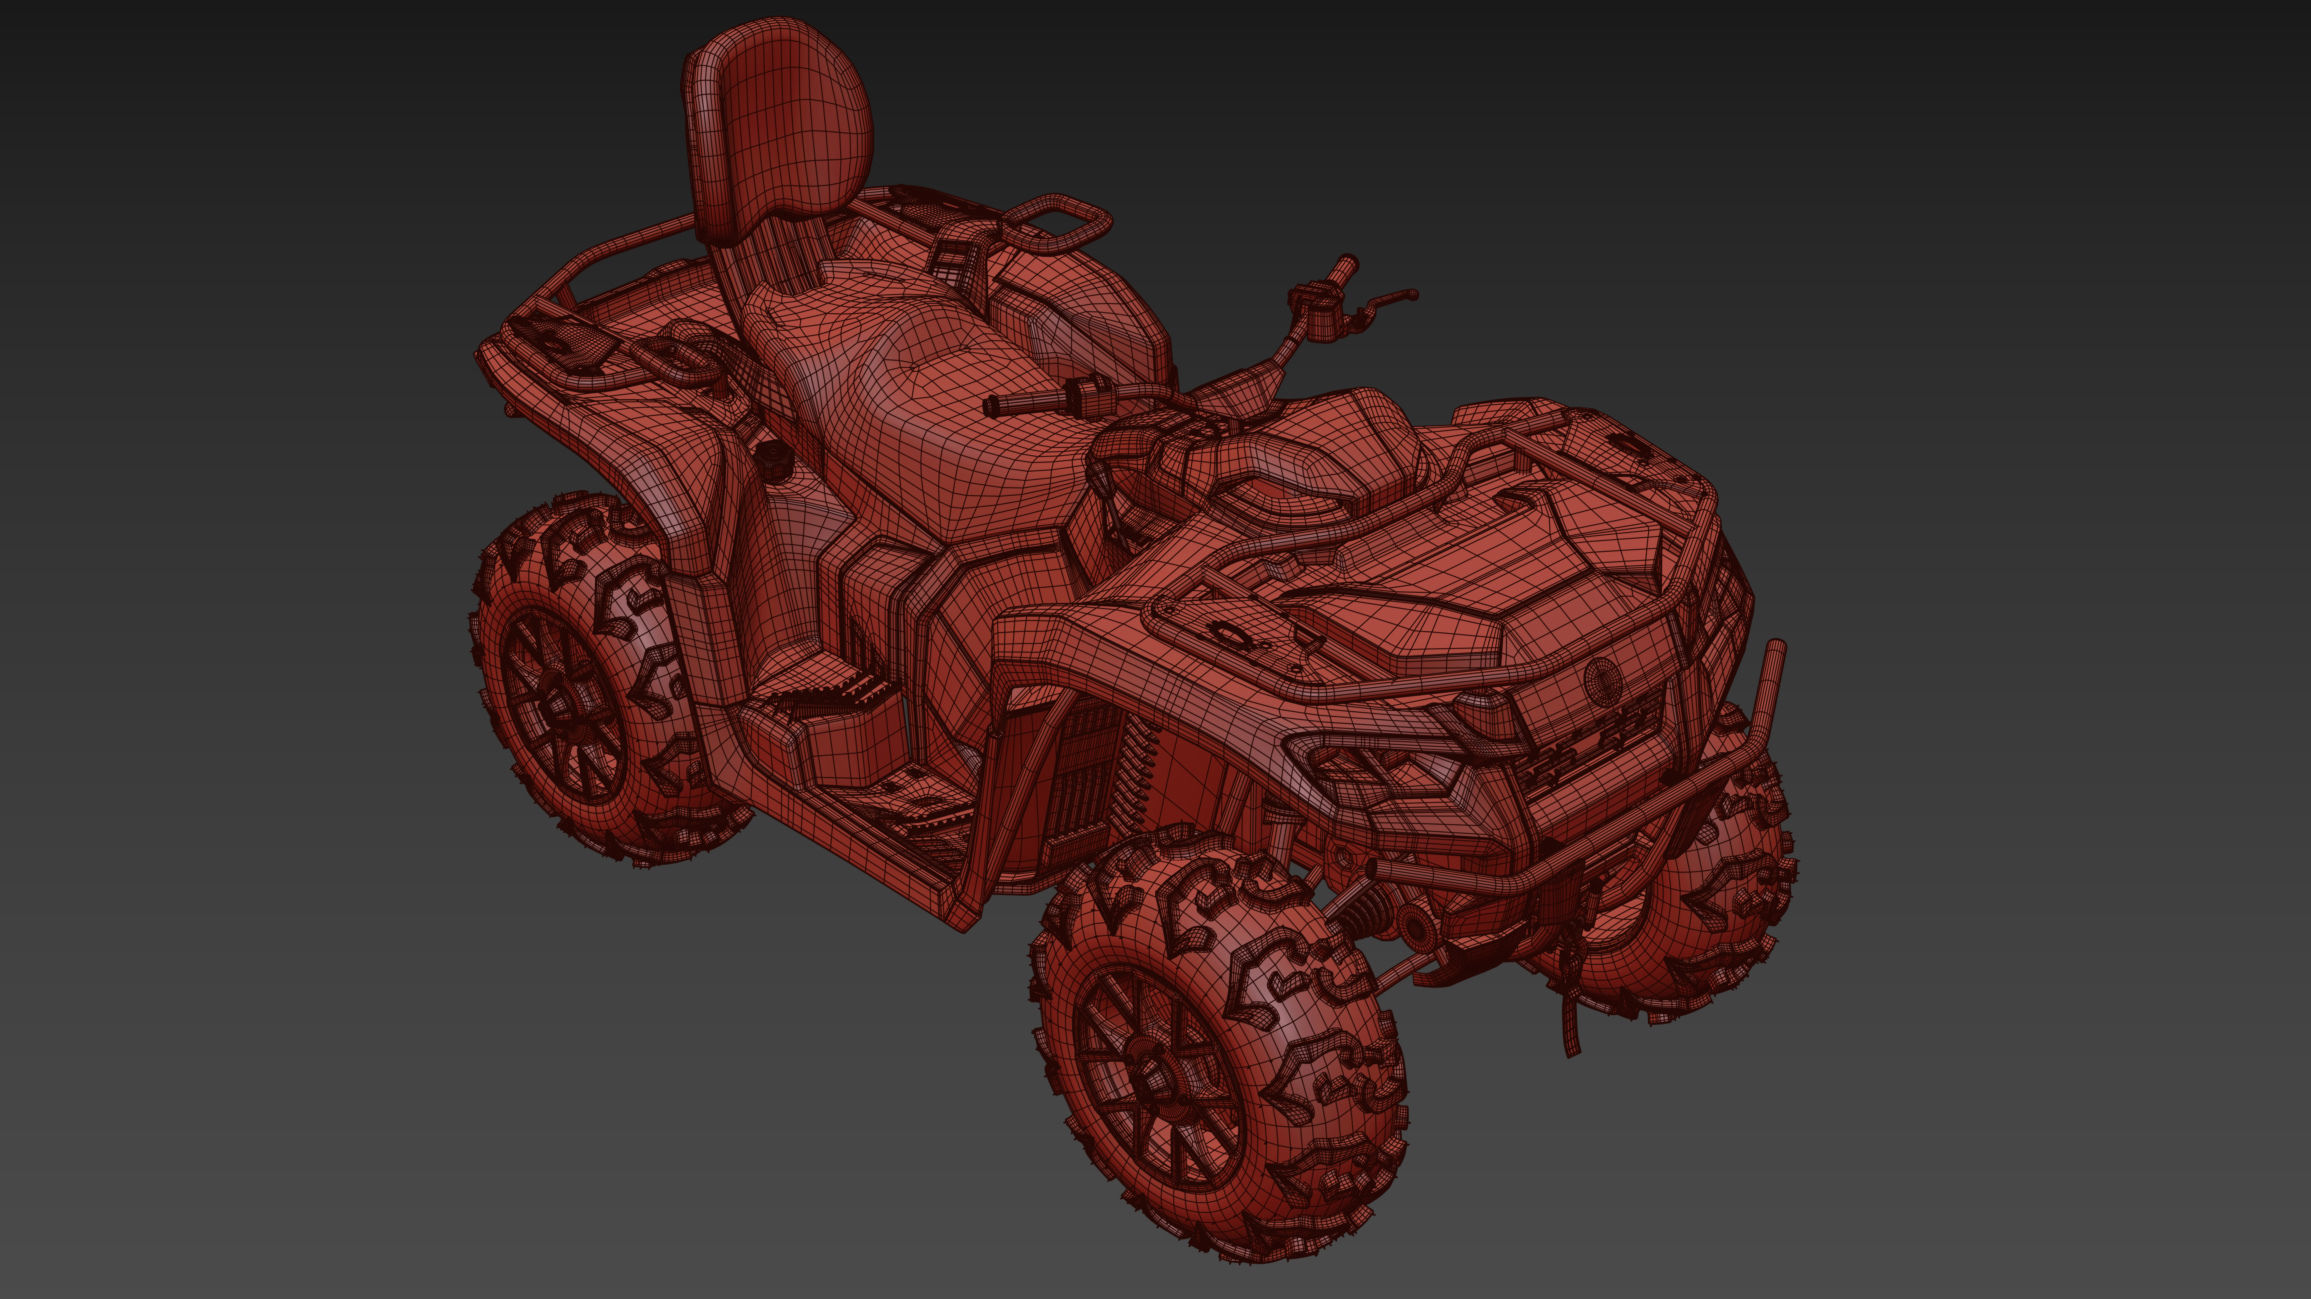Click the left handlebar grip
Image resolution: width=2311 pixels, height=1299 pixels.
tap(1025, 403)
